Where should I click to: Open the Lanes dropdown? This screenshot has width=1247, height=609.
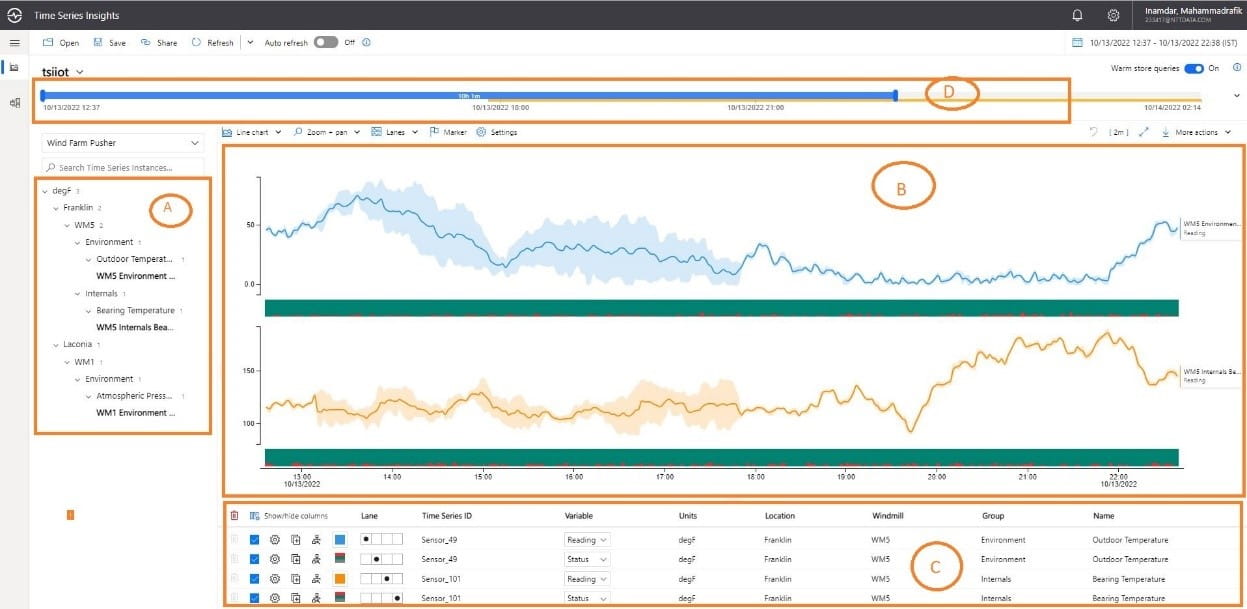click(x=394, y=132)
